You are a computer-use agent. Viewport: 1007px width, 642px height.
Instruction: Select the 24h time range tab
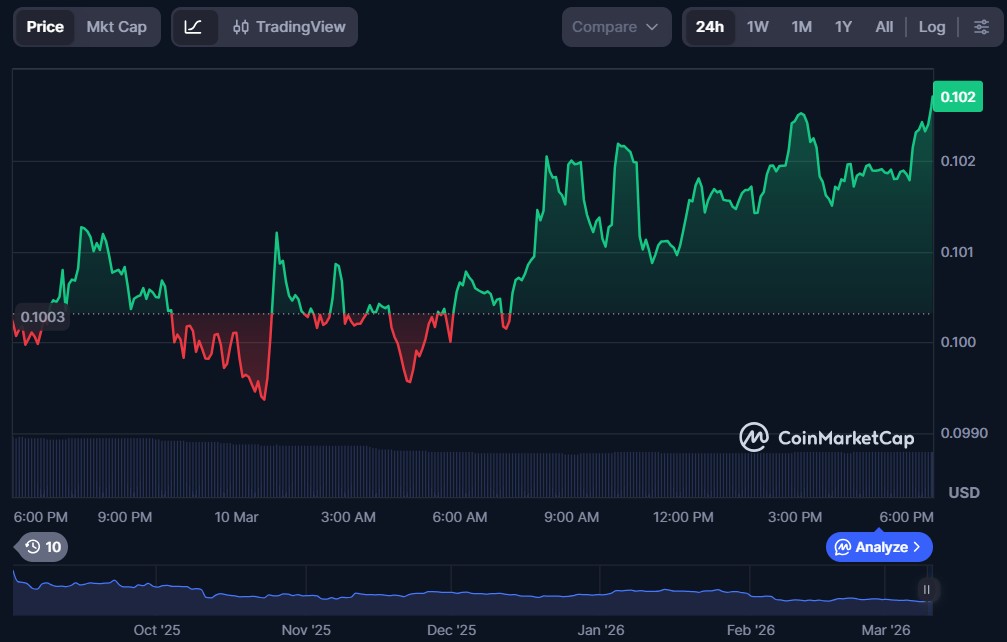(x=710, y=27)
